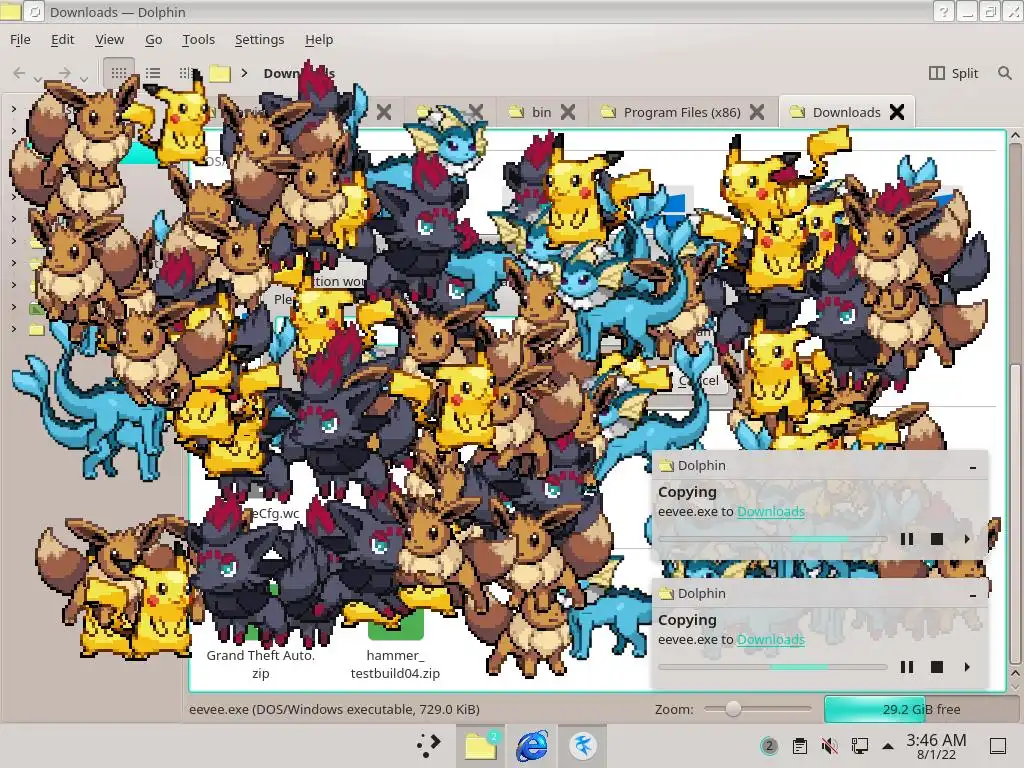Viewport: 1024px width, 768px height.
Task: Click the vertical scrollbar bottom down arrow
Action: 1015,687
